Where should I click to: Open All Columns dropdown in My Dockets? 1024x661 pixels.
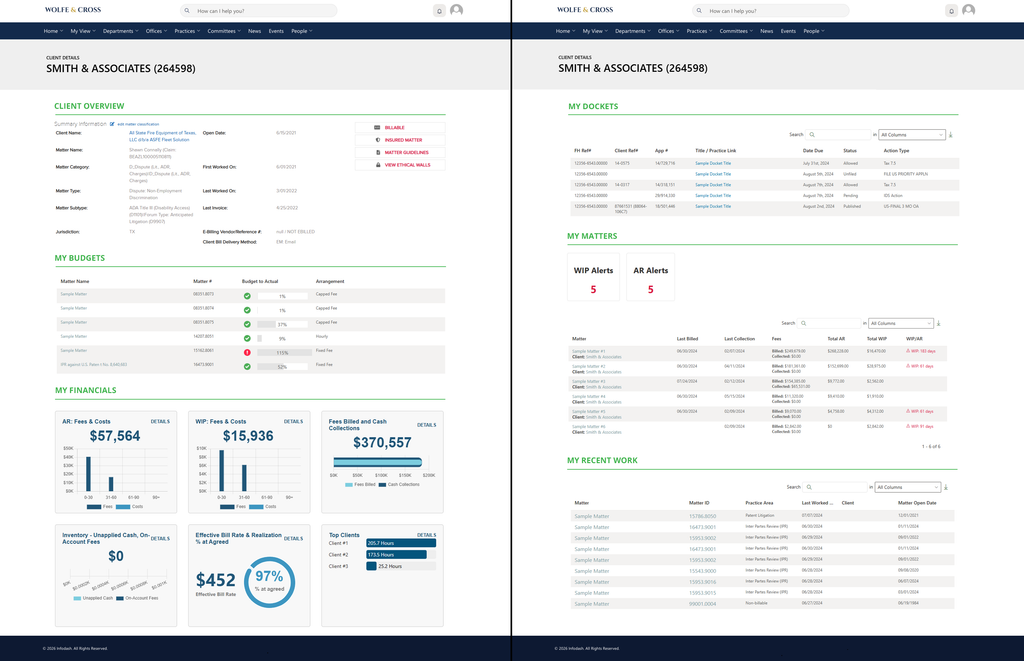tap(912, 135)
